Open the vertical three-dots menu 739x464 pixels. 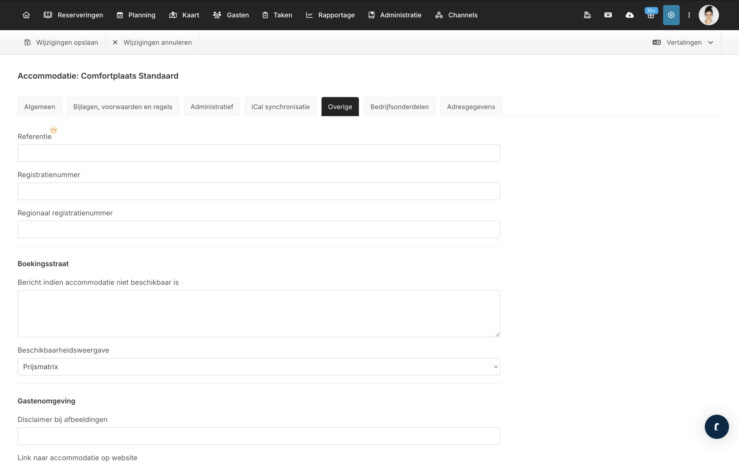coord(689,15)
